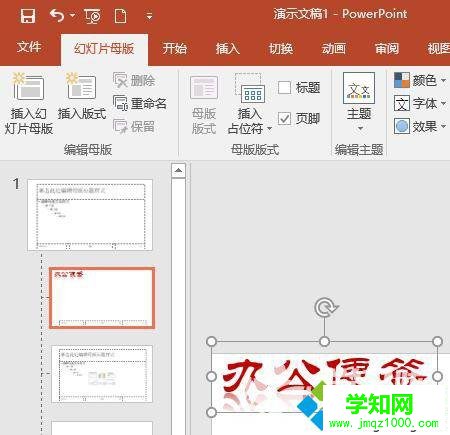Open the 字体 dropdown

coord(443,103)
